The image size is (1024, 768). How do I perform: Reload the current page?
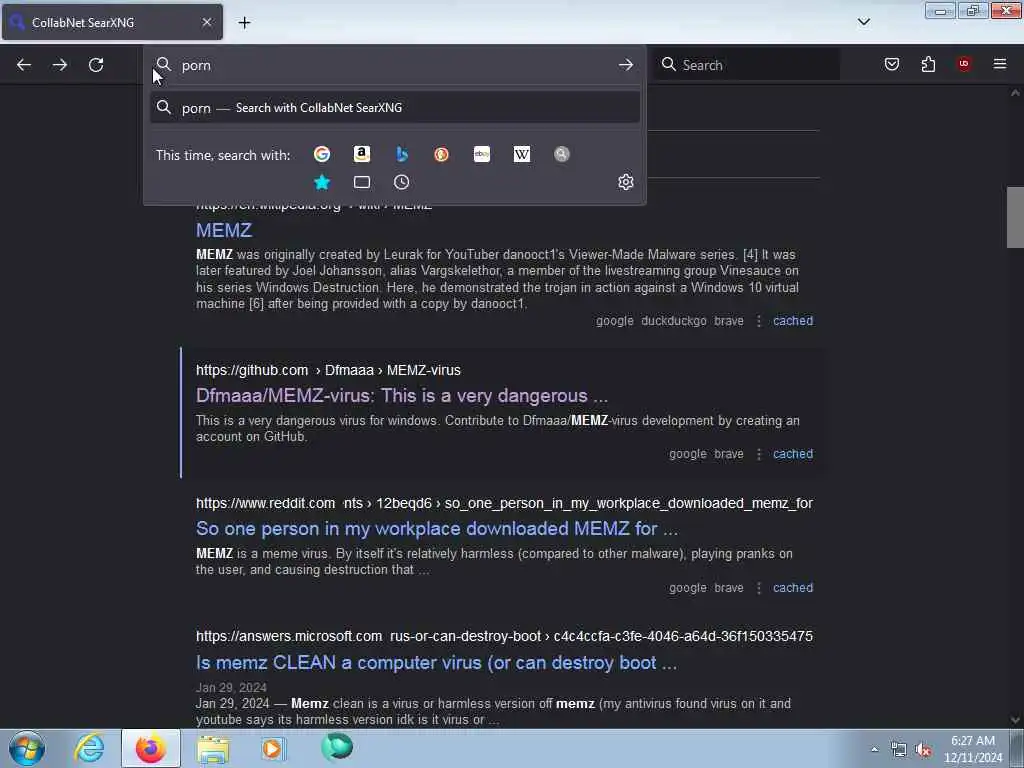(x=96, y=65)
